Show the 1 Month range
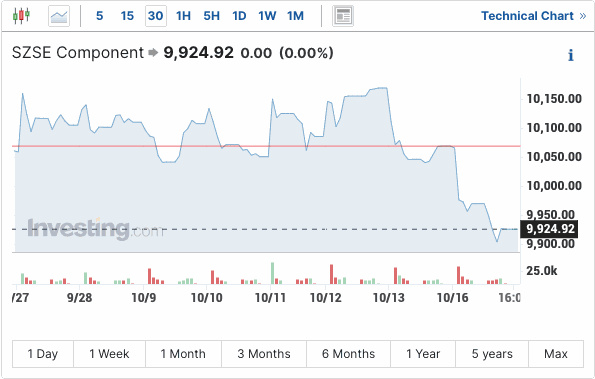Image resolution: width=595 pixels, height=379 pixels. point(183,354)
